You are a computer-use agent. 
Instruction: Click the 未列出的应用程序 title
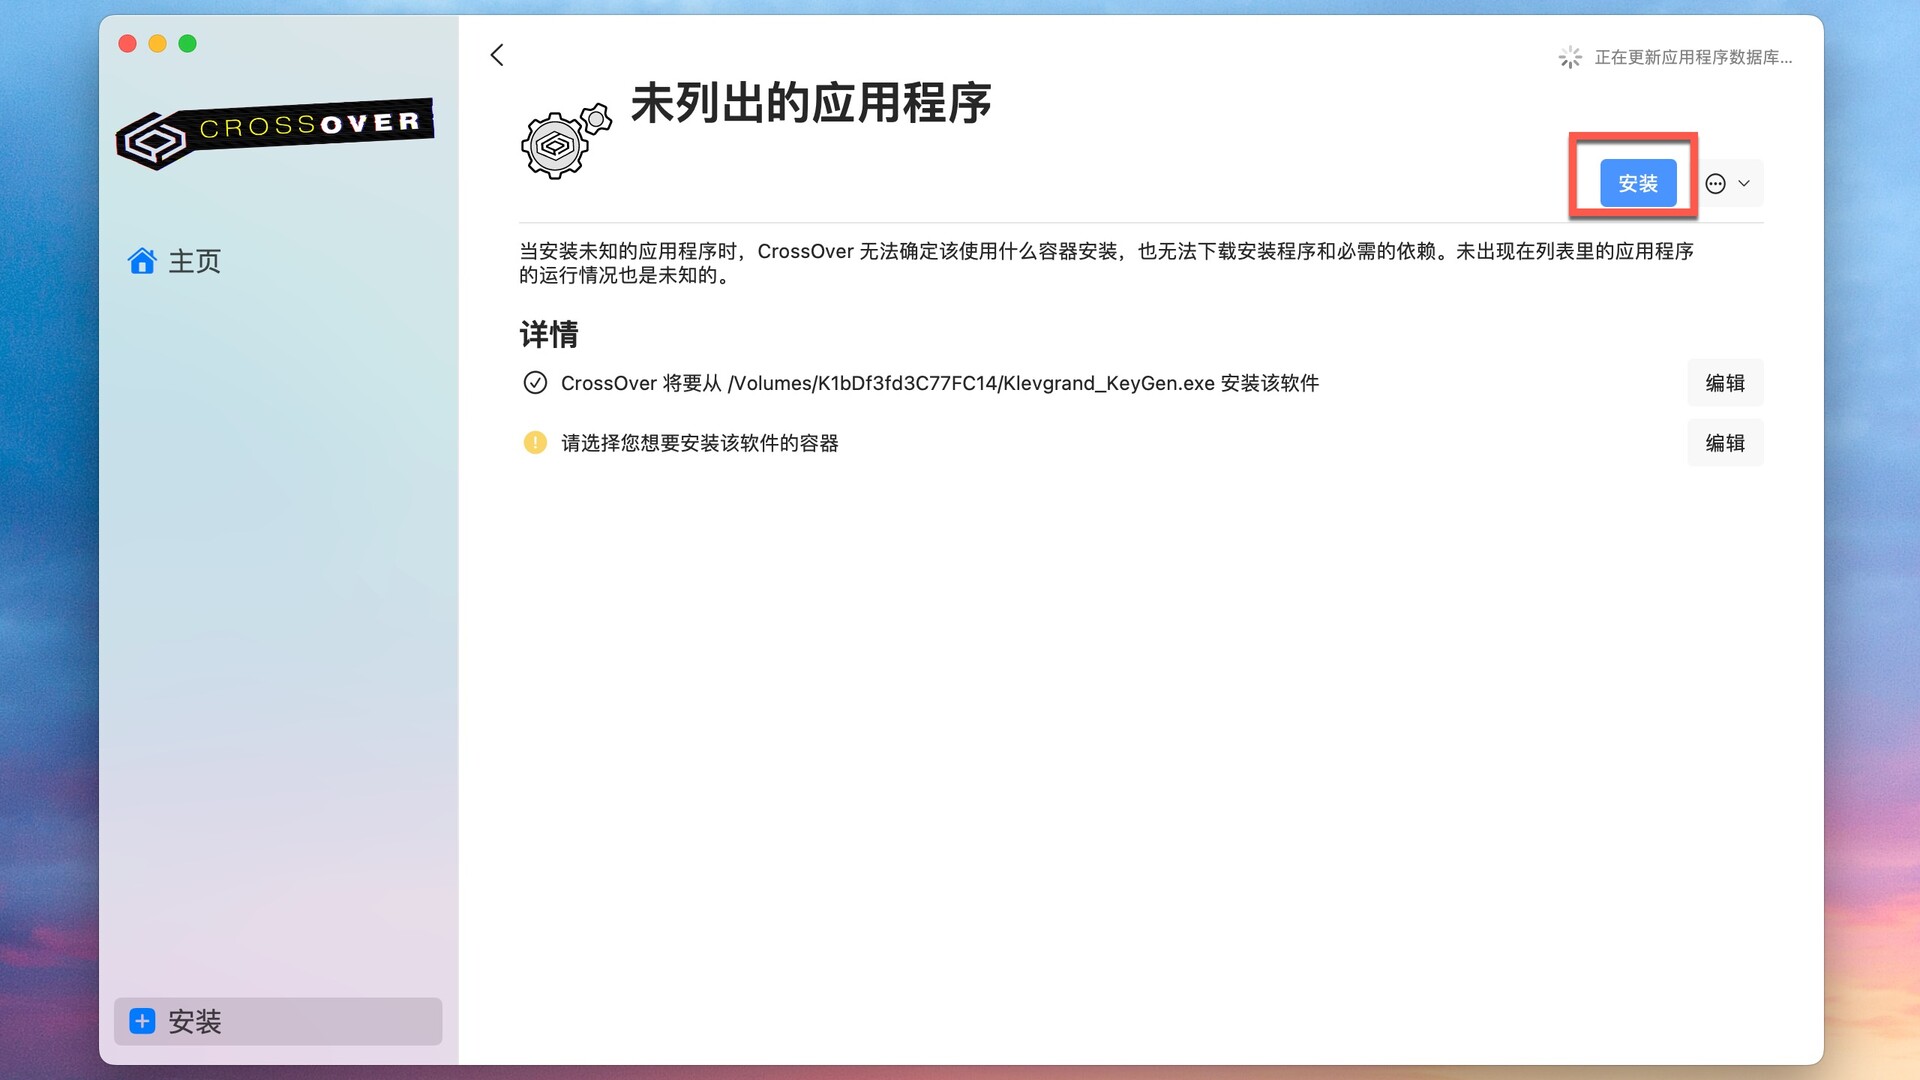811,103
